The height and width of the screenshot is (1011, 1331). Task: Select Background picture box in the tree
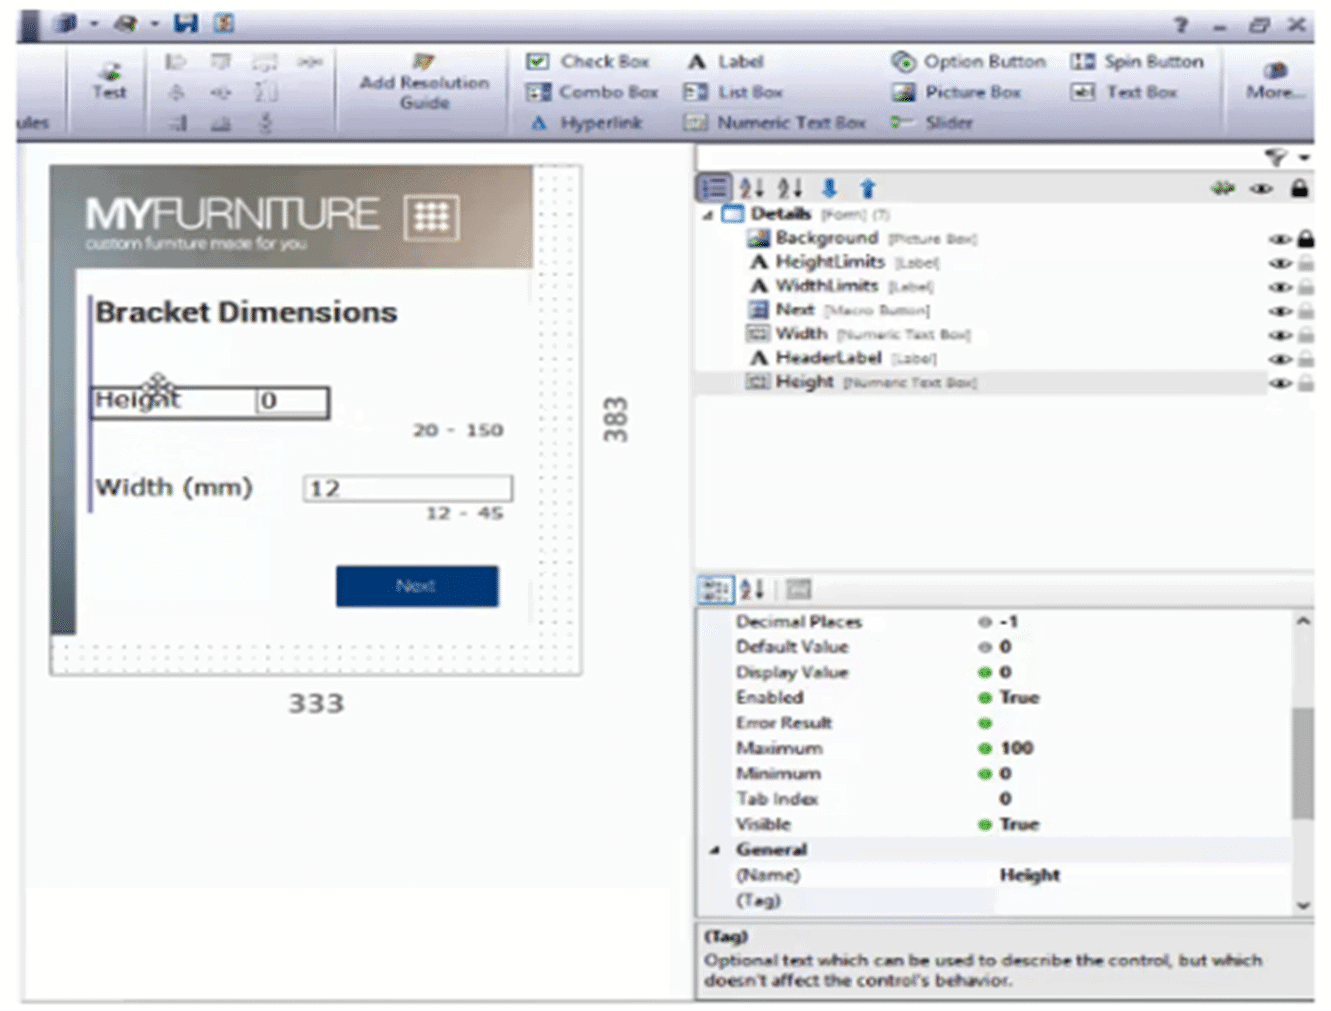click(x=861, y=238)
